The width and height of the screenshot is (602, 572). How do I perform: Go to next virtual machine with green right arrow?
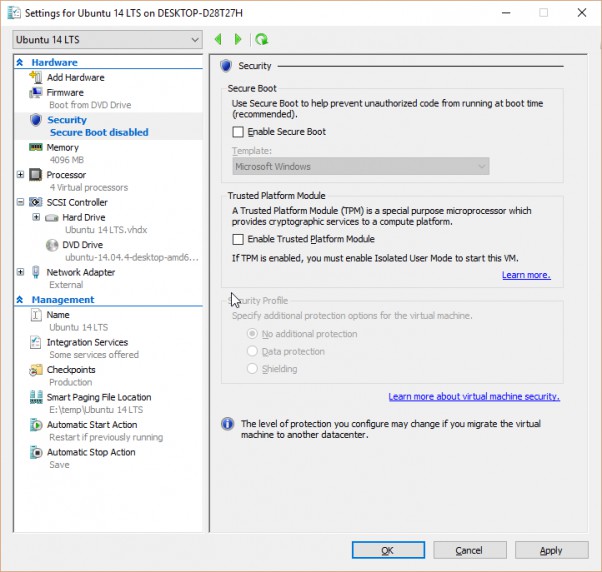(238, 39)
